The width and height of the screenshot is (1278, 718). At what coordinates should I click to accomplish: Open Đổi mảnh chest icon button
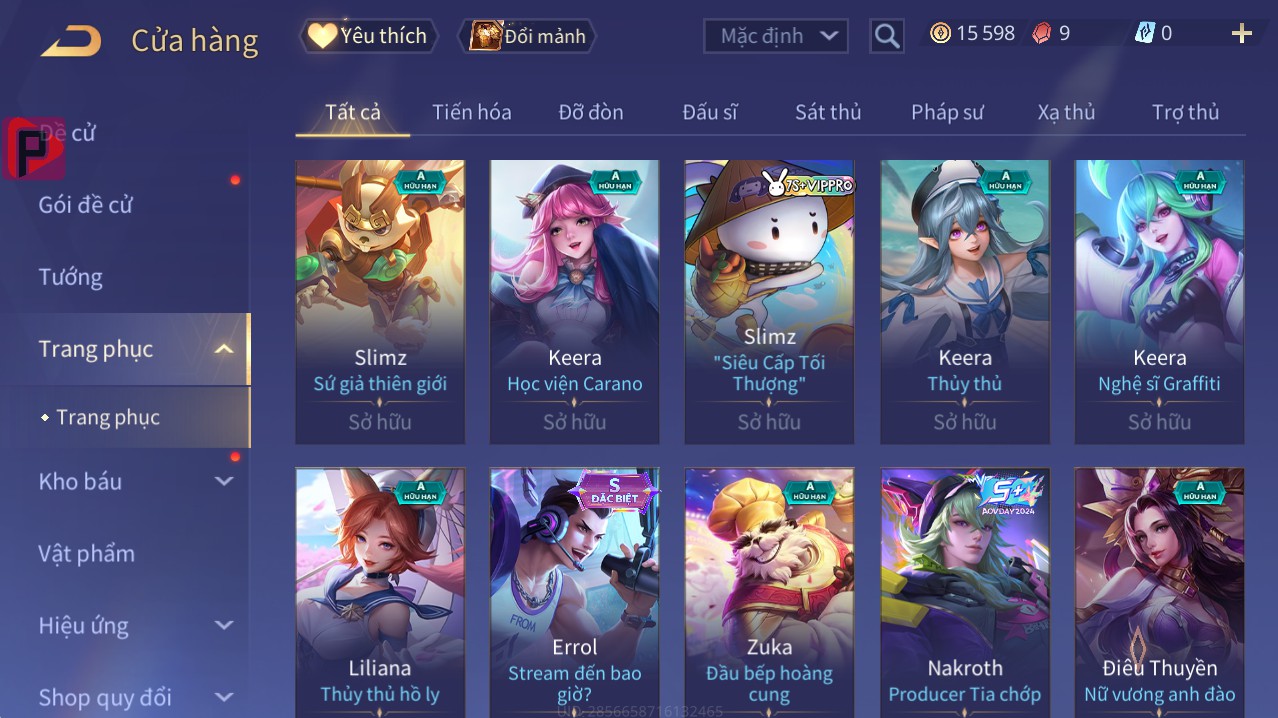coord(527,36)
